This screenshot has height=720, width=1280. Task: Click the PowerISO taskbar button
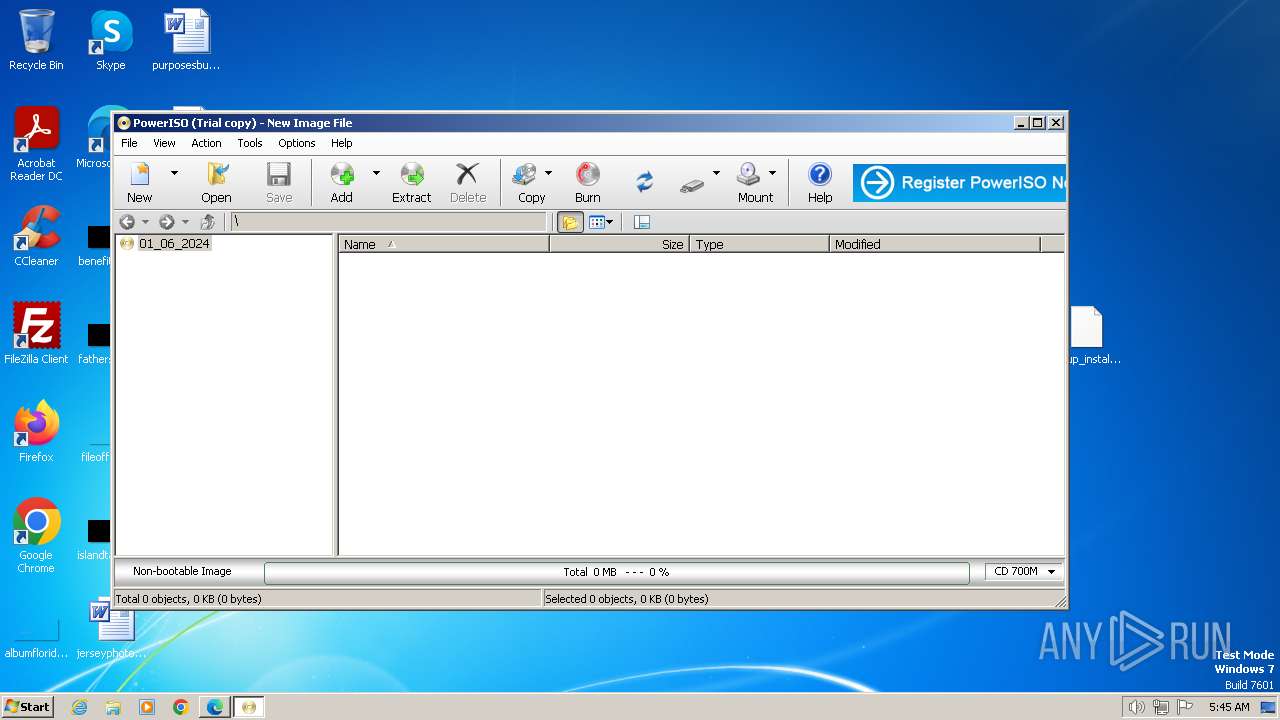249,707
